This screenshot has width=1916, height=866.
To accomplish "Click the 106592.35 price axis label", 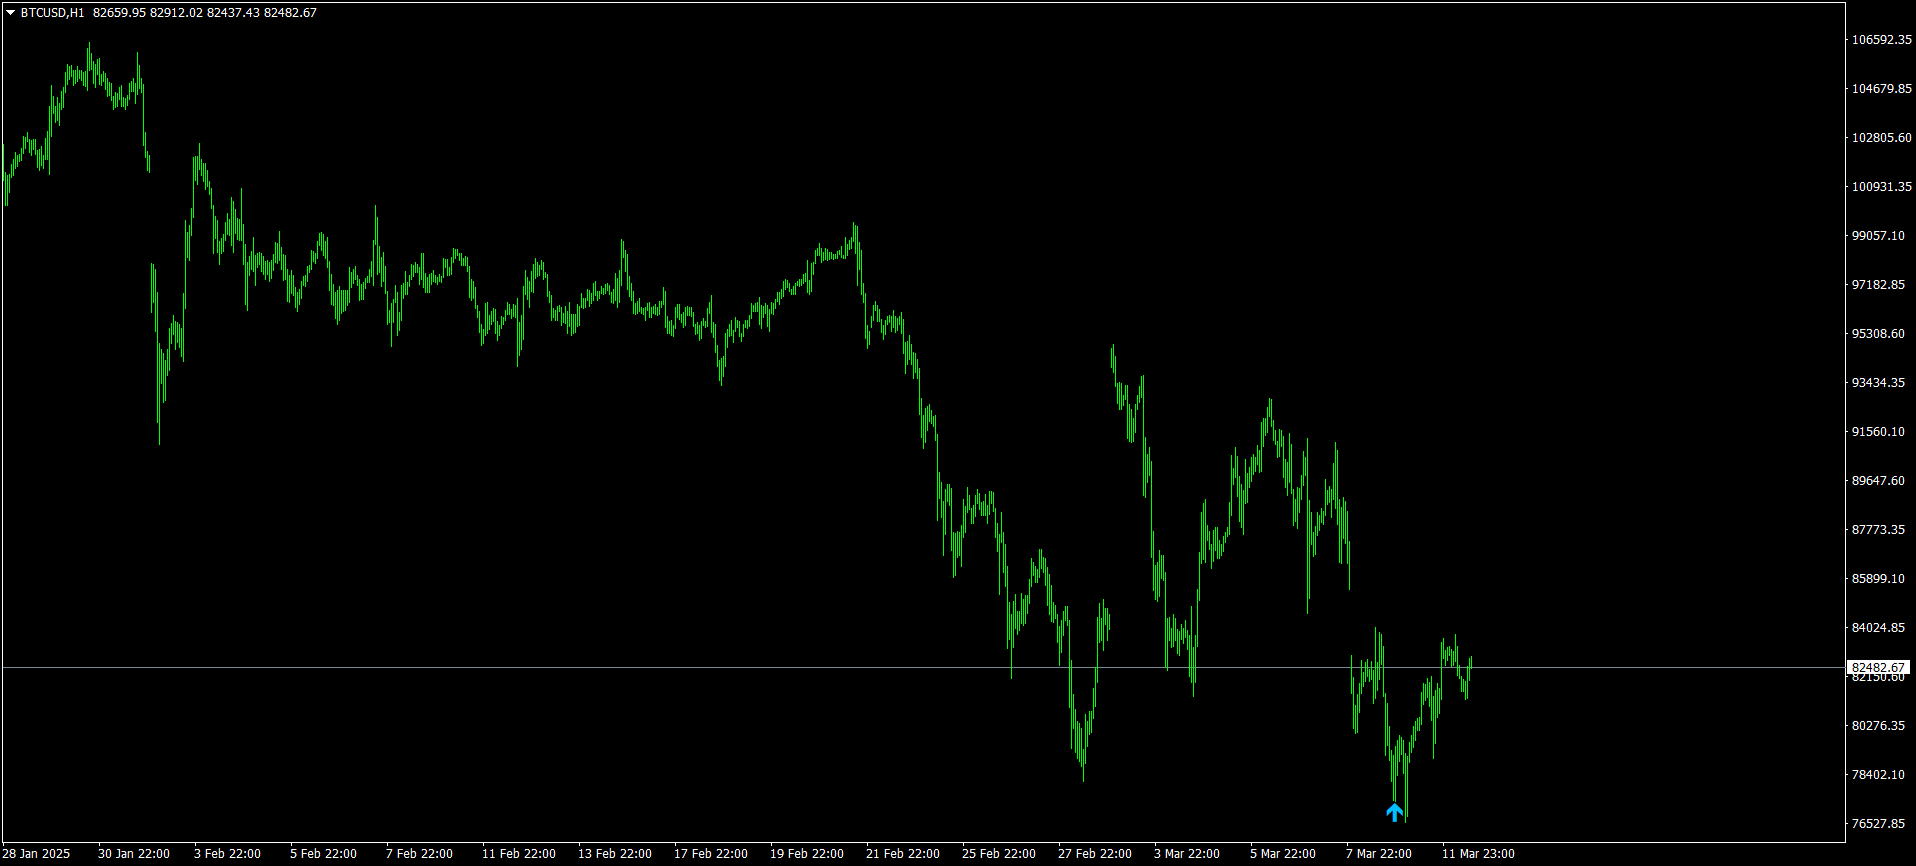I will pos(1882,40).
